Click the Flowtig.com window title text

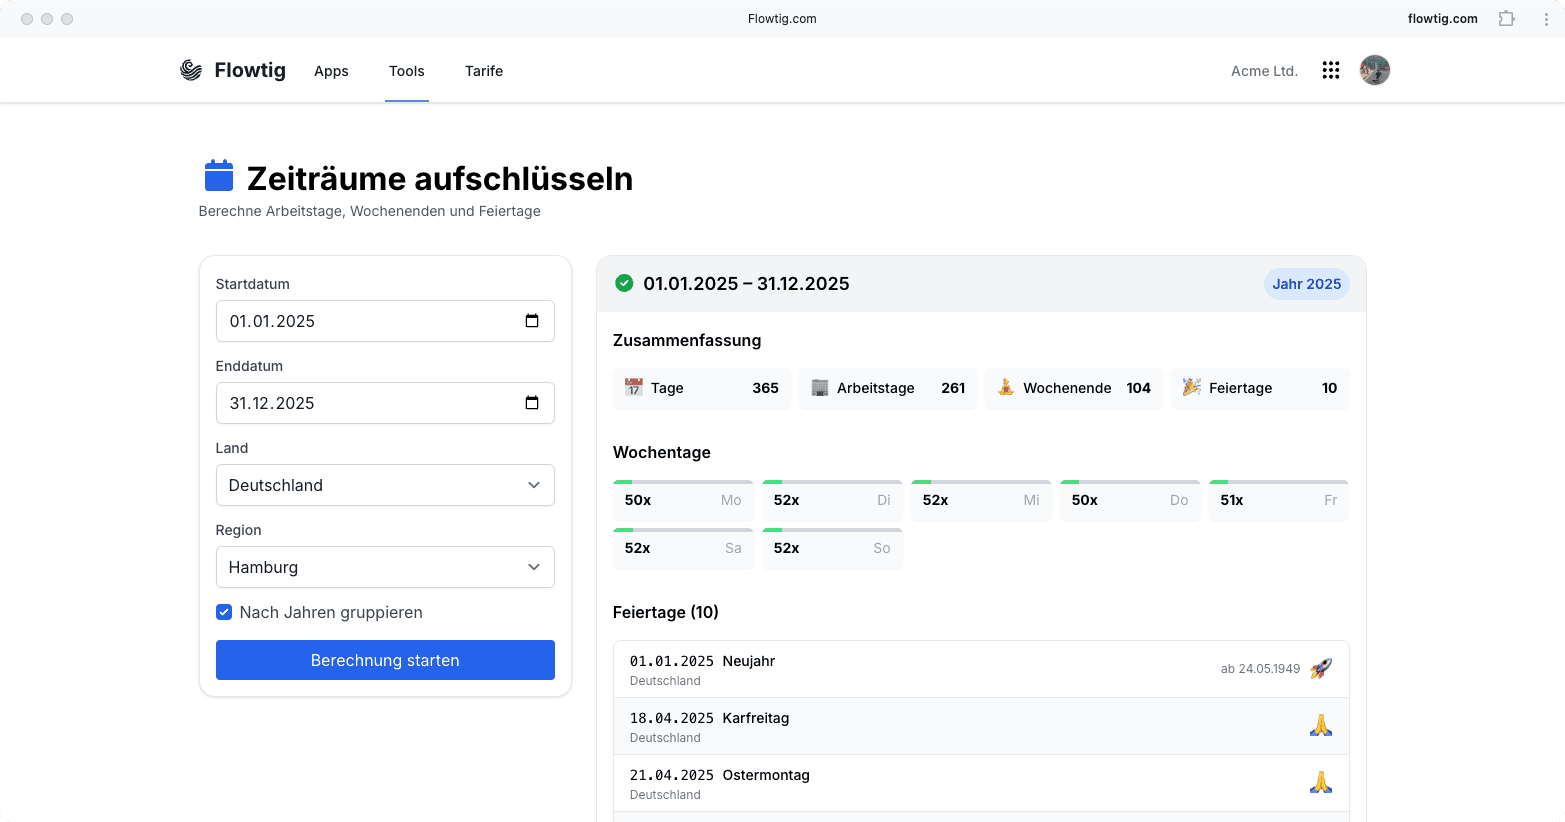click(x=782, y=18)
